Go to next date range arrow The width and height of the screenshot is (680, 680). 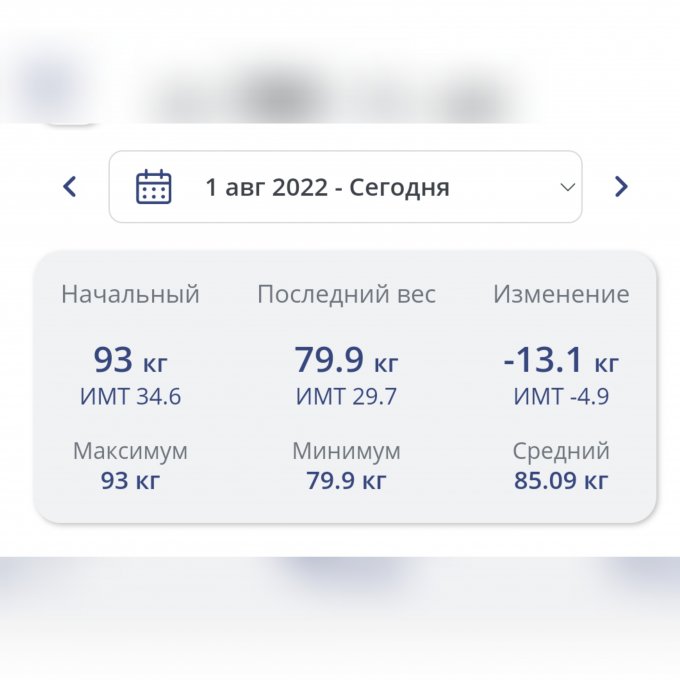click(621, 186)
